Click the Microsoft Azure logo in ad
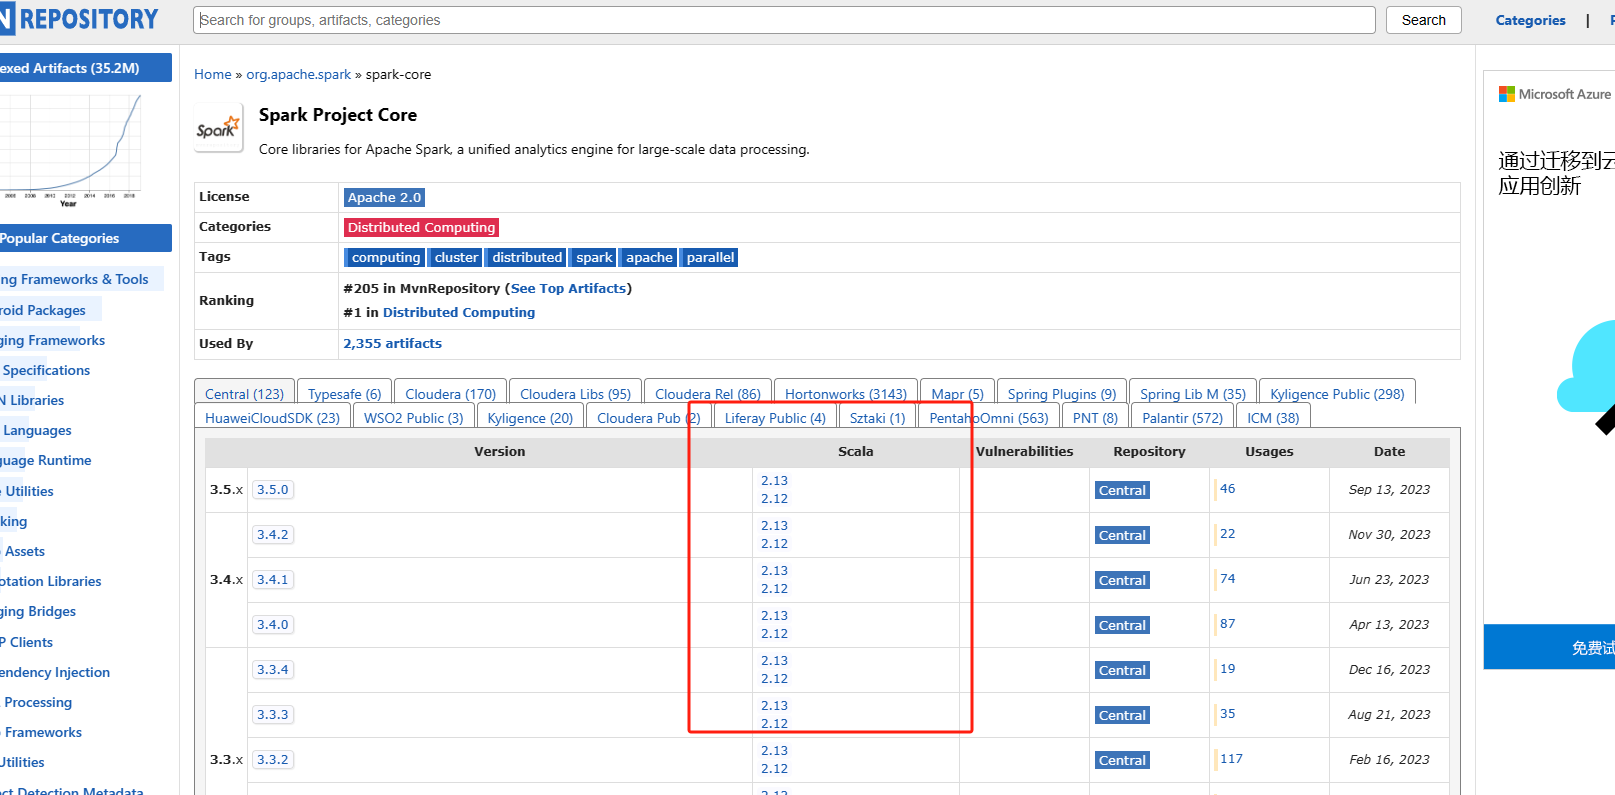This screenshot has width=1615, height=795. (x=1555, y=94)
